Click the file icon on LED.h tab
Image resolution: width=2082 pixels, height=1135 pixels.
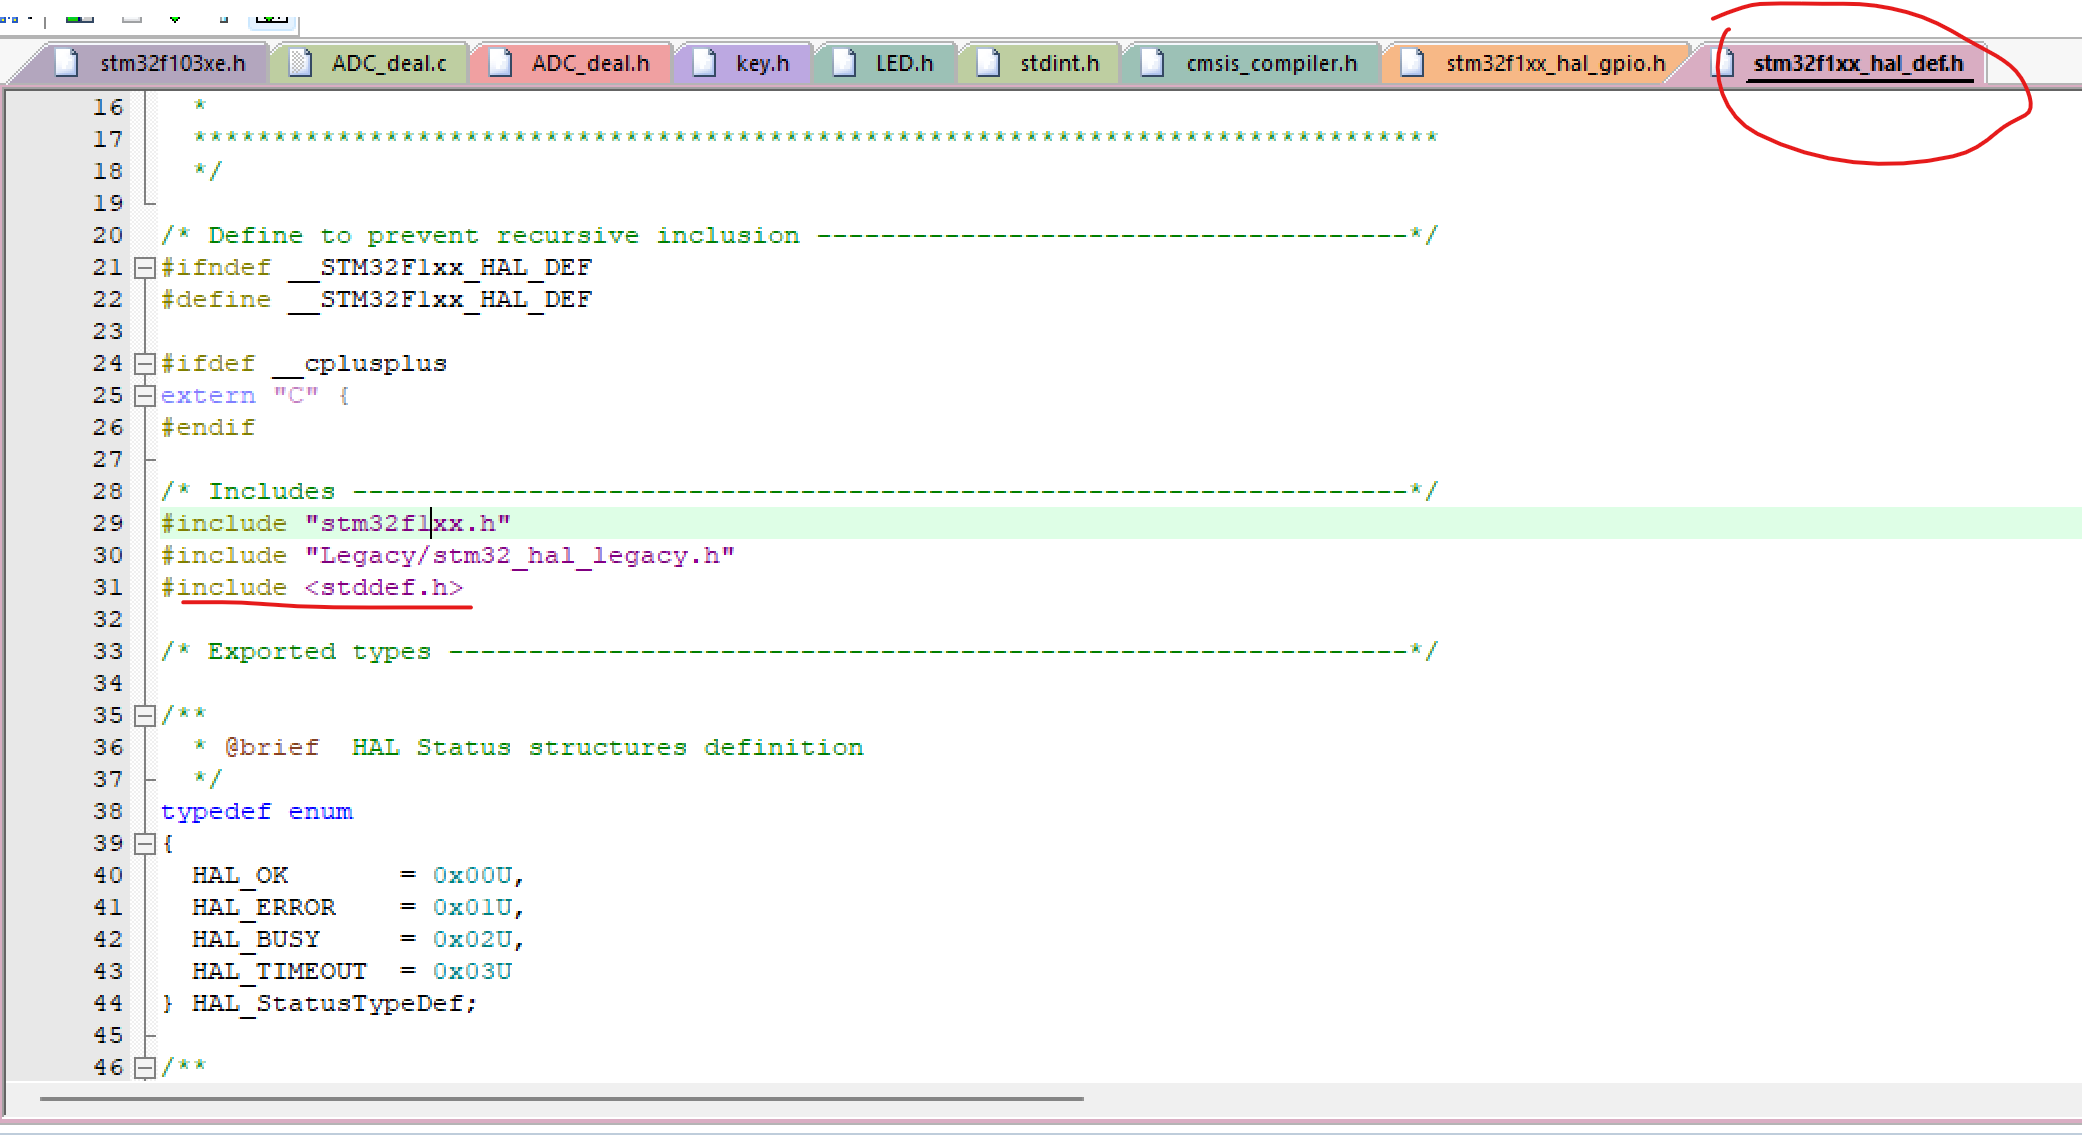tap(844, 63)
